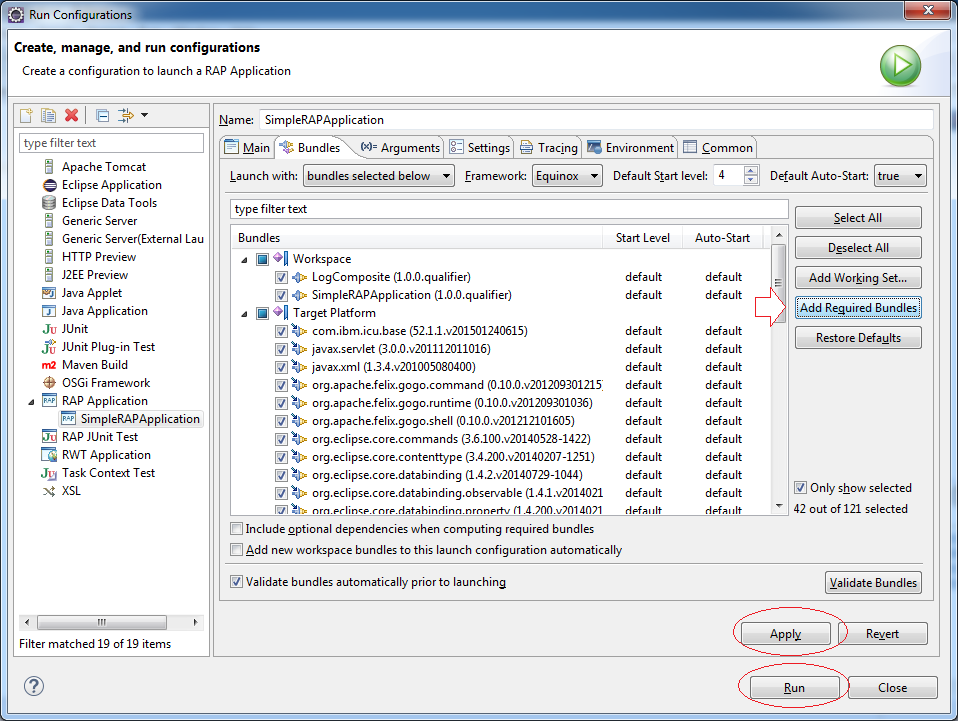Uncheck the Only show selected checkbox
This screenshot has height=721, width=958.
(x=800, y=488)
